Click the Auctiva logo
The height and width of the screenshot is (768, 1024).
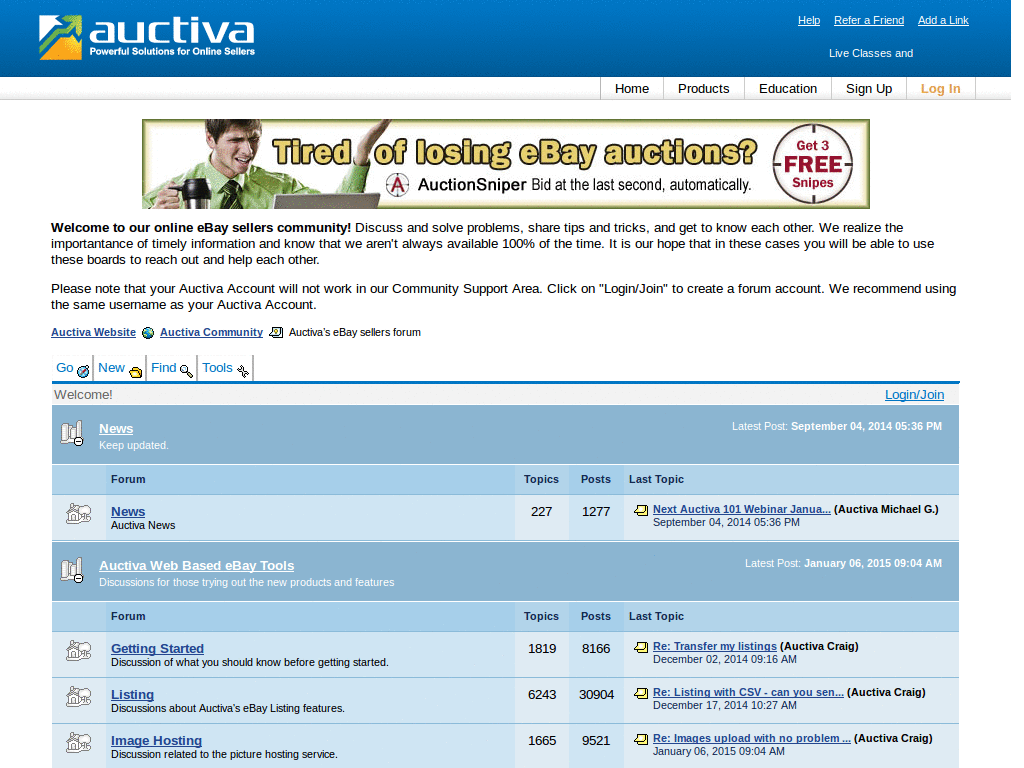pos(147,37)
